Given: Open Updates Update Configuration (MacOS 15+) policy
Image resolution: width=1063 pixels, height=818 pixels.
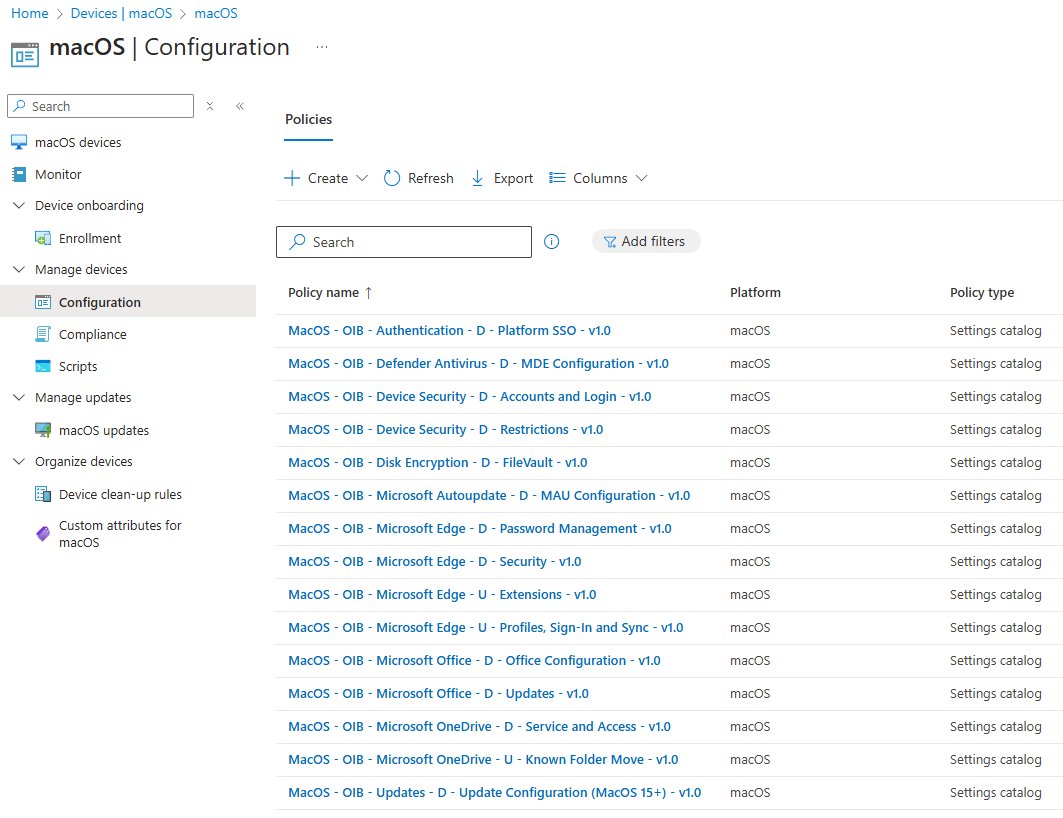Looking at the screenshot, I should coord(495,793).
